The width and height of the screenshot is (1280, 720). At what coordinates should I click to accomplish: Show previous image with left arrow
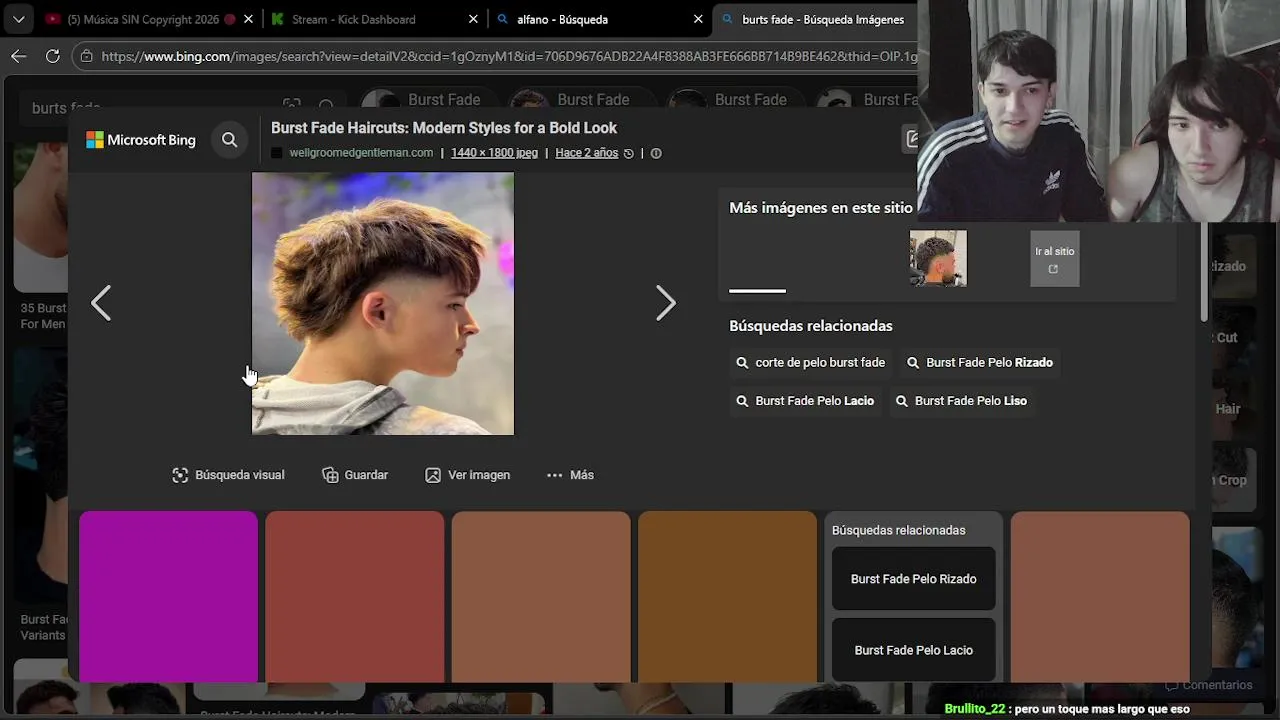click(x=101, y=303)
